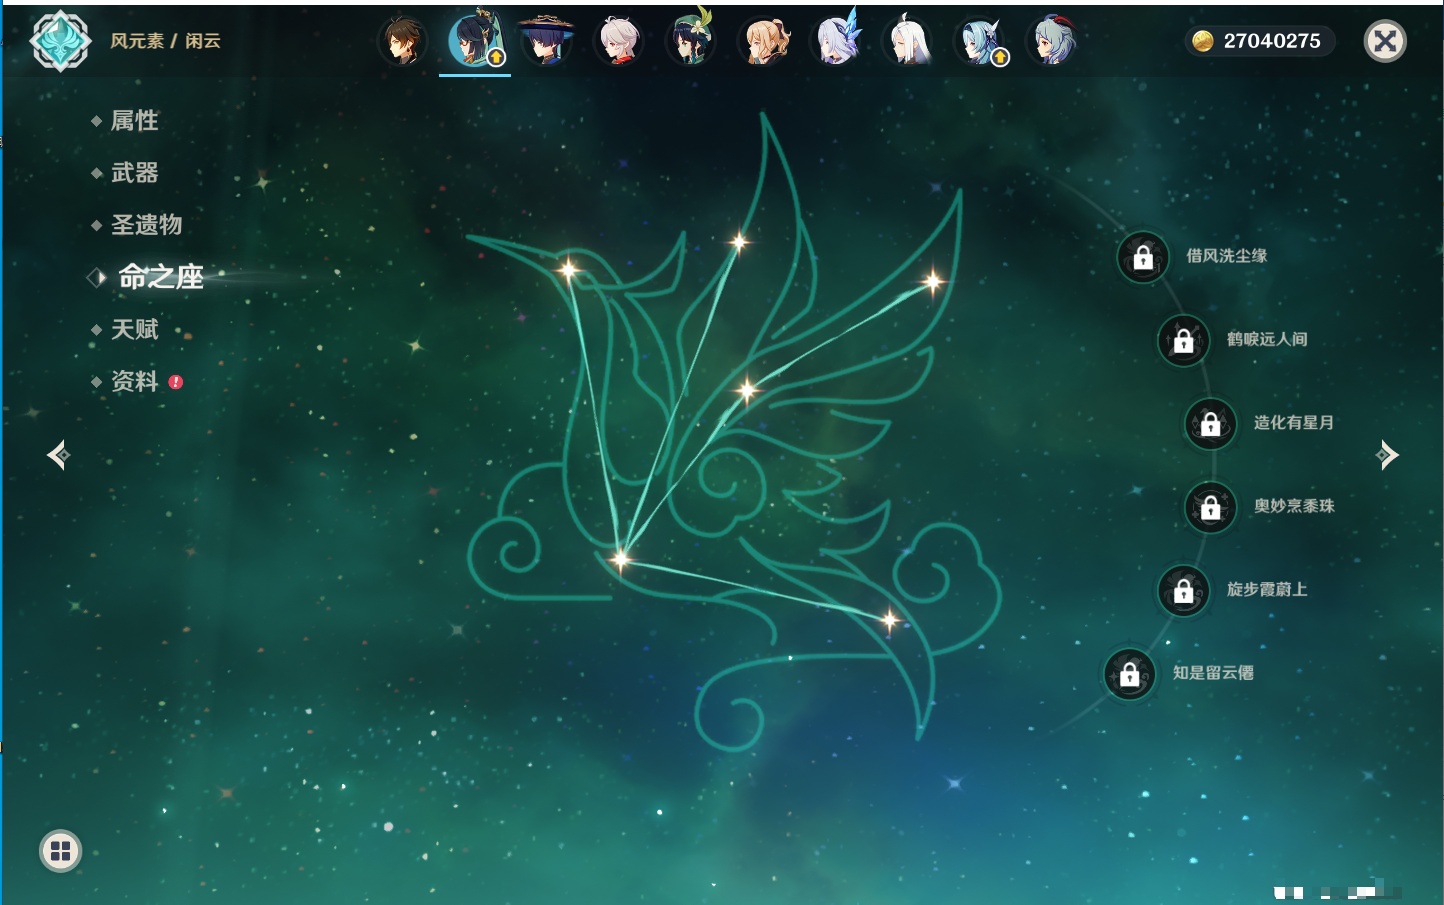
Task: Select Venti's portrait icon
Action: pos(691,42)
